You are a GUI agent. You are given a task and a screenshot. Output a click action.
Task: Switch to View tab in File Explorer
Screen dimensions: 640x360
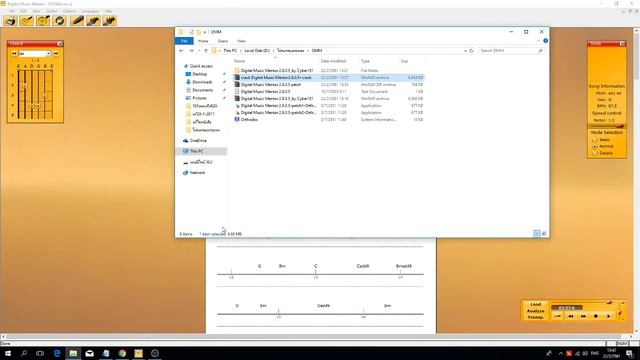tap(242, 41)
